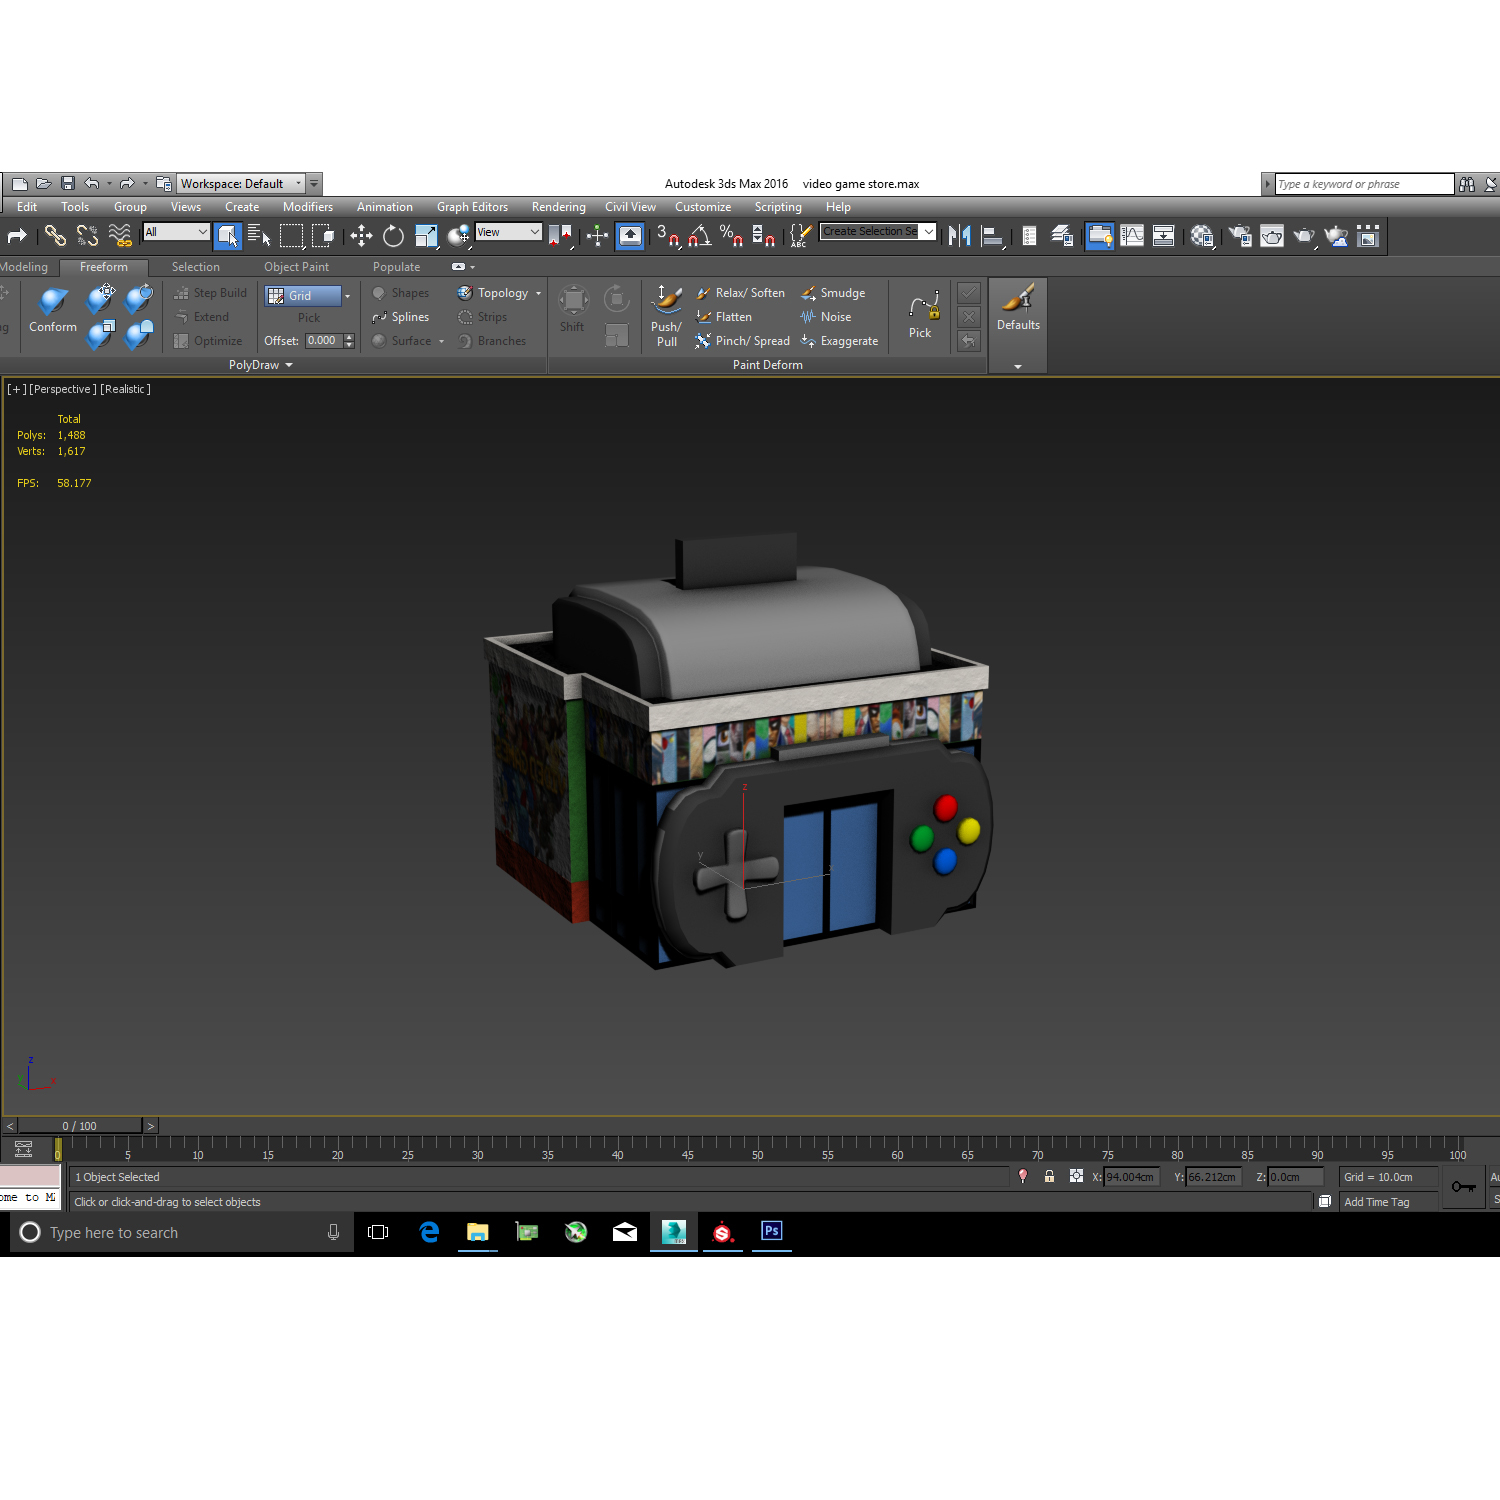1500x1500 pixels.
Task: Click the Render Production teapot icon
Action: click(x=1303, y=236)
